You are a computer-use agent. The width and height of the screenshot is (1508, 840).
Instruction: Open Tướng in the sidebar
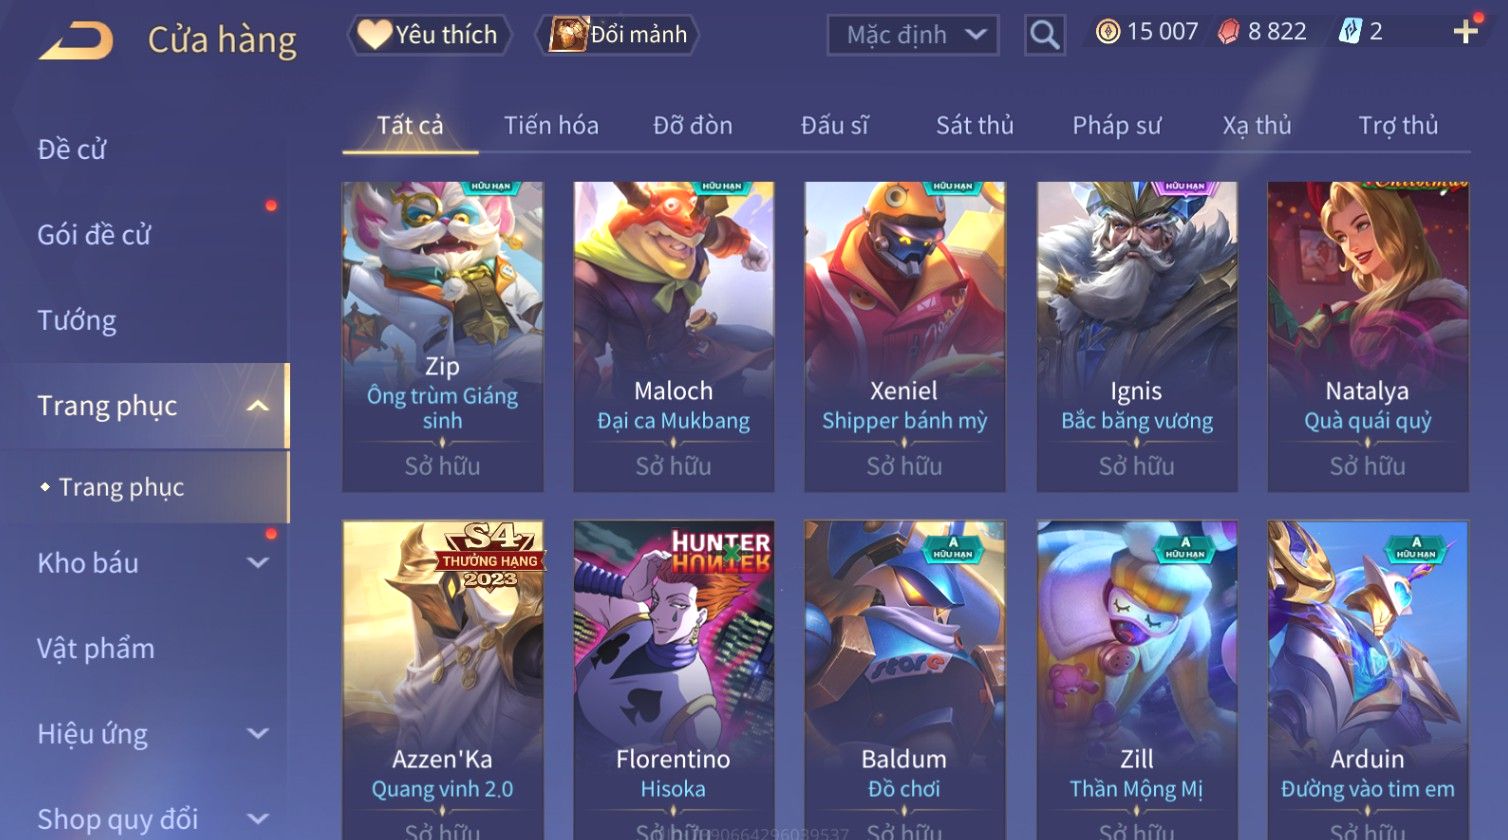76,321
